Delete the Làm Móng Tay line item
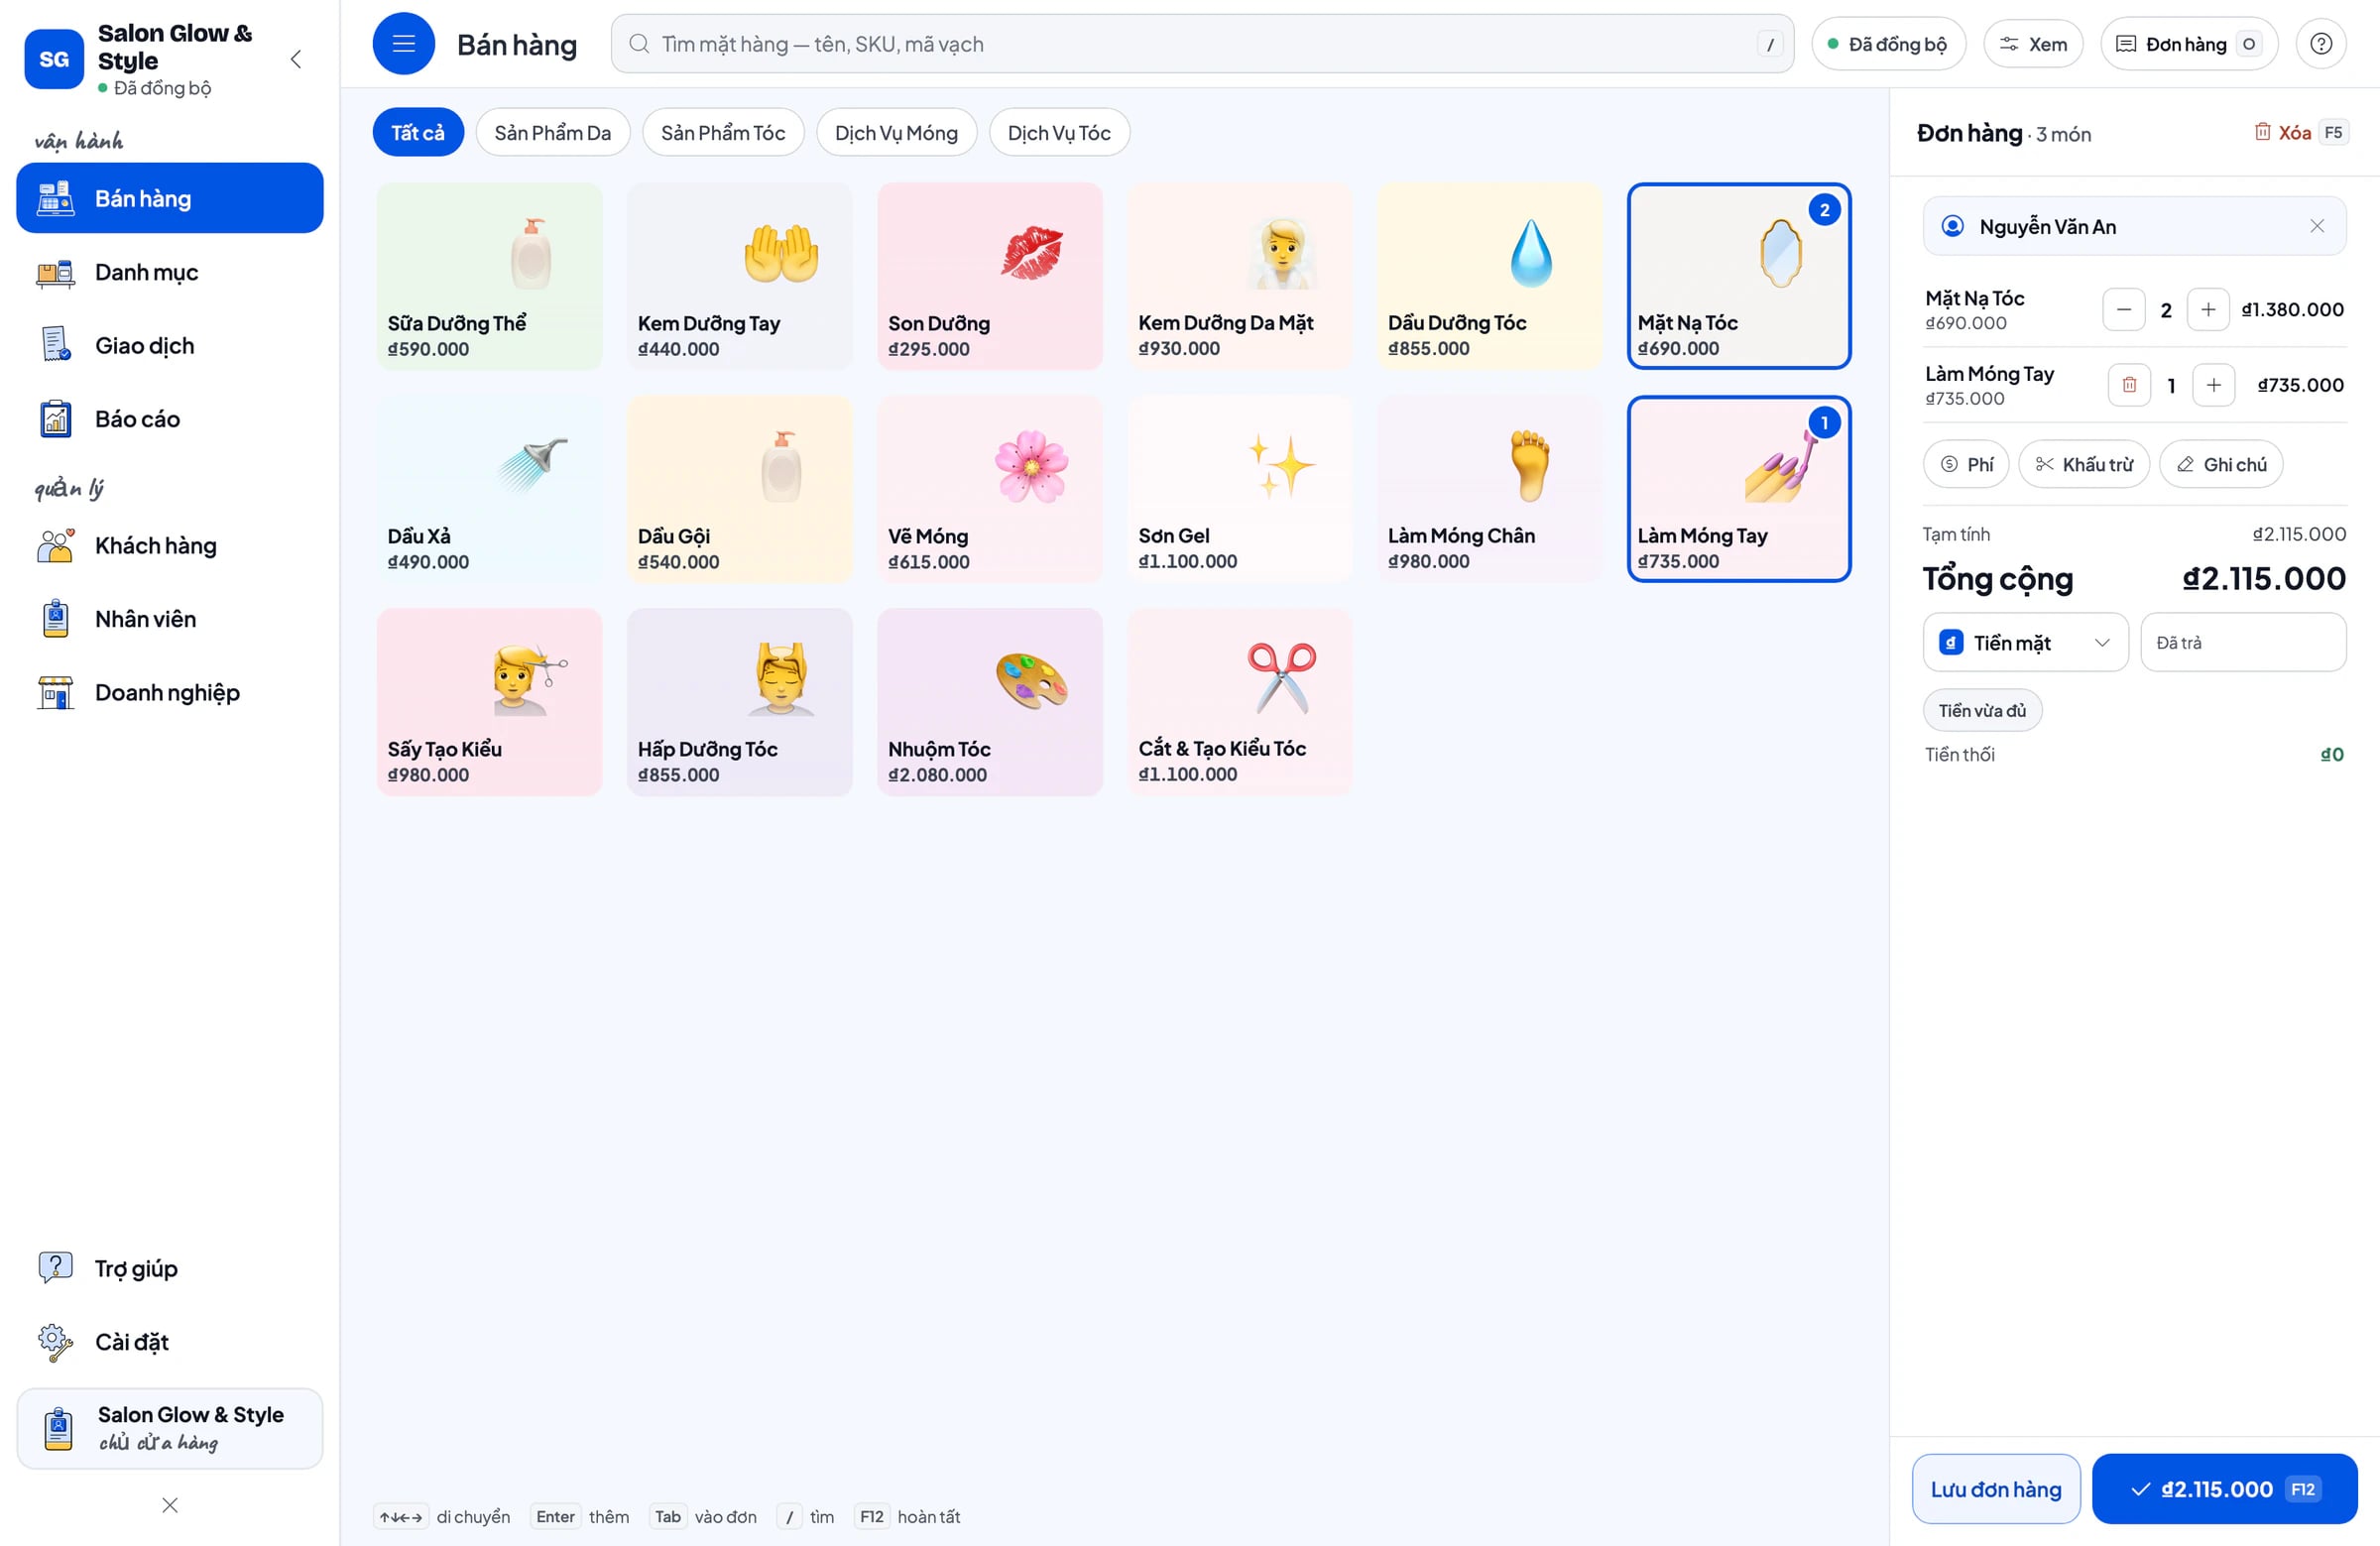The height and width of the screenshot is (1546, 2380). [x=2129, y=385]
